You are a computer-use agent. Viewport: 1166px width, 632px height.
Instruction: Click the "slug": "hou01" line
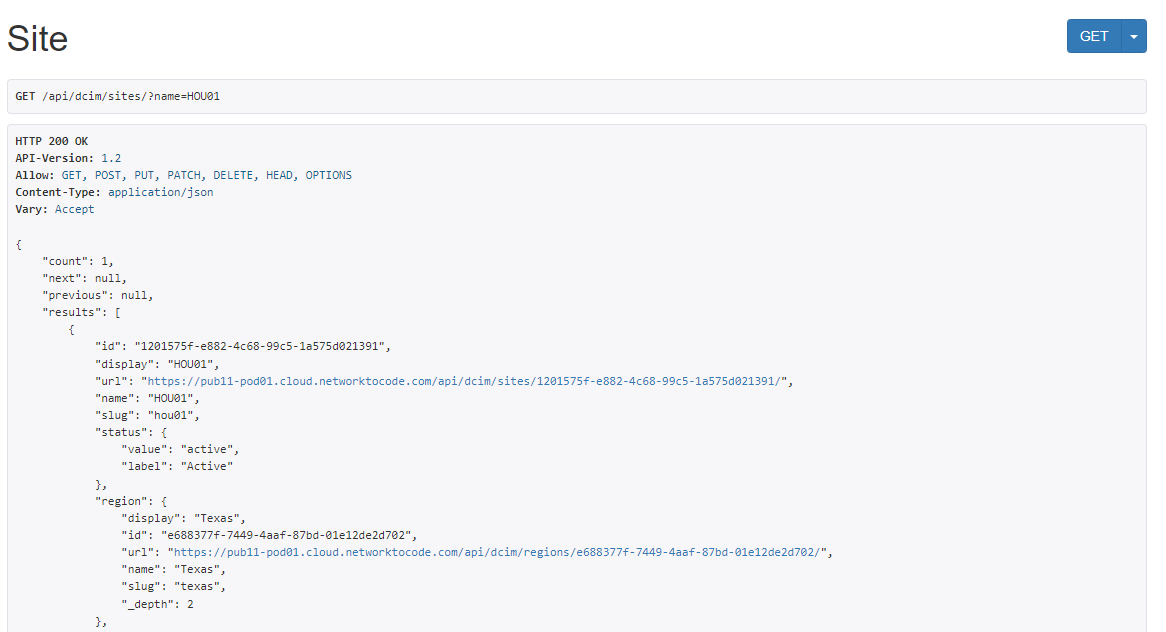[x=147, y=415]
